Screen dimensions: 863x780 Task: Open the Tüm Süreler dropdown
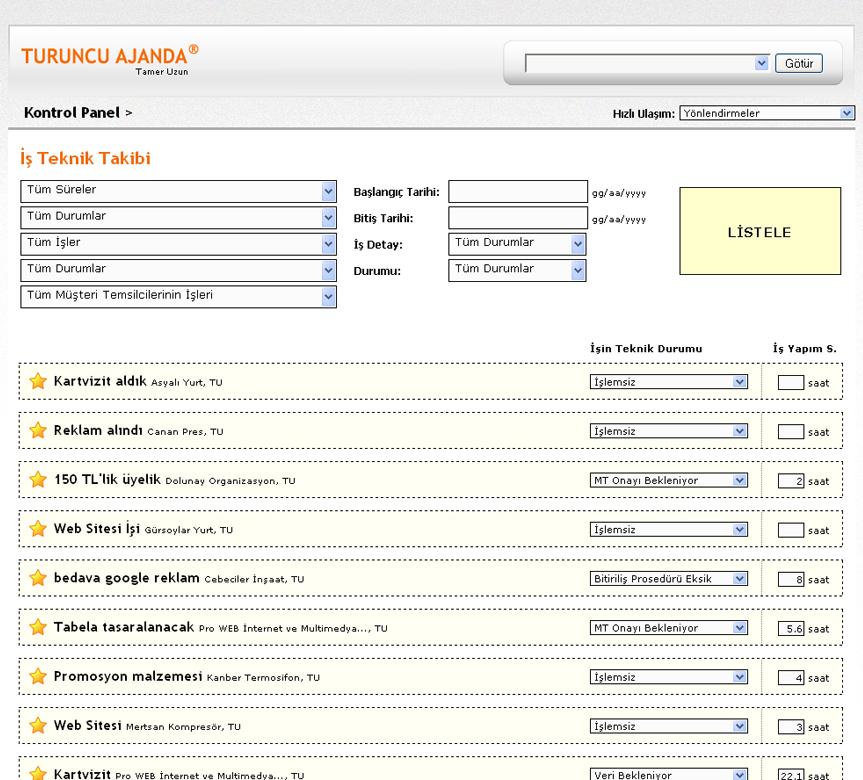(x=178, y=191)
